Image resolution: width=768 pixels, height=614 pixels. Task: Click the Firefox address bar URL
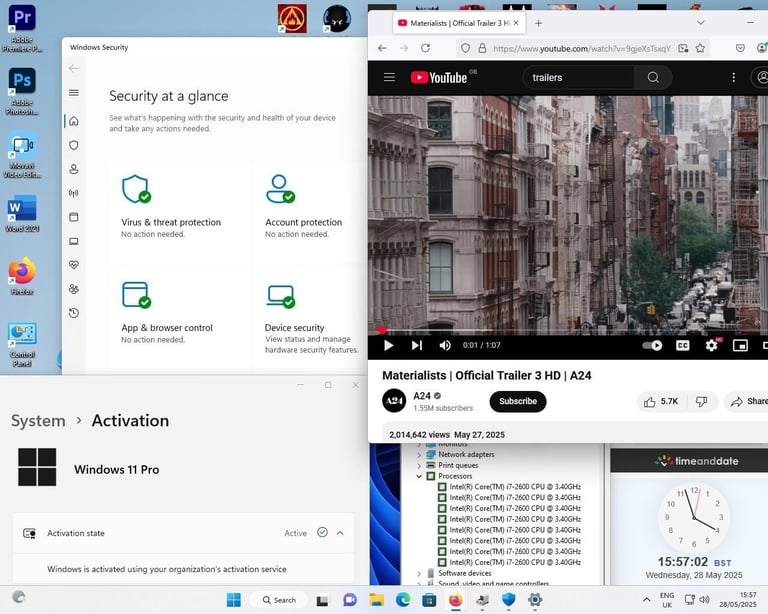click(581, 48)
